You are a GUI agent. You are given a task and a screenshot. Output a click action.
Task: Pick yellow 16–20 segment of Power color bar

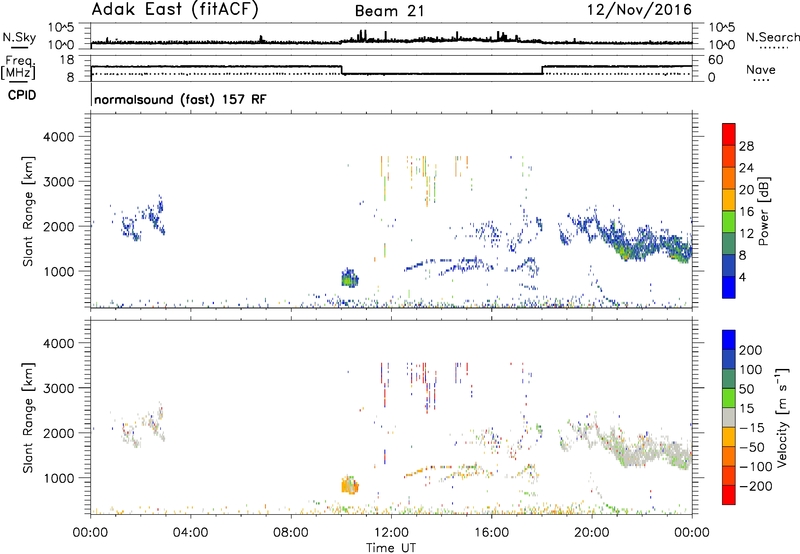point(729,199)
